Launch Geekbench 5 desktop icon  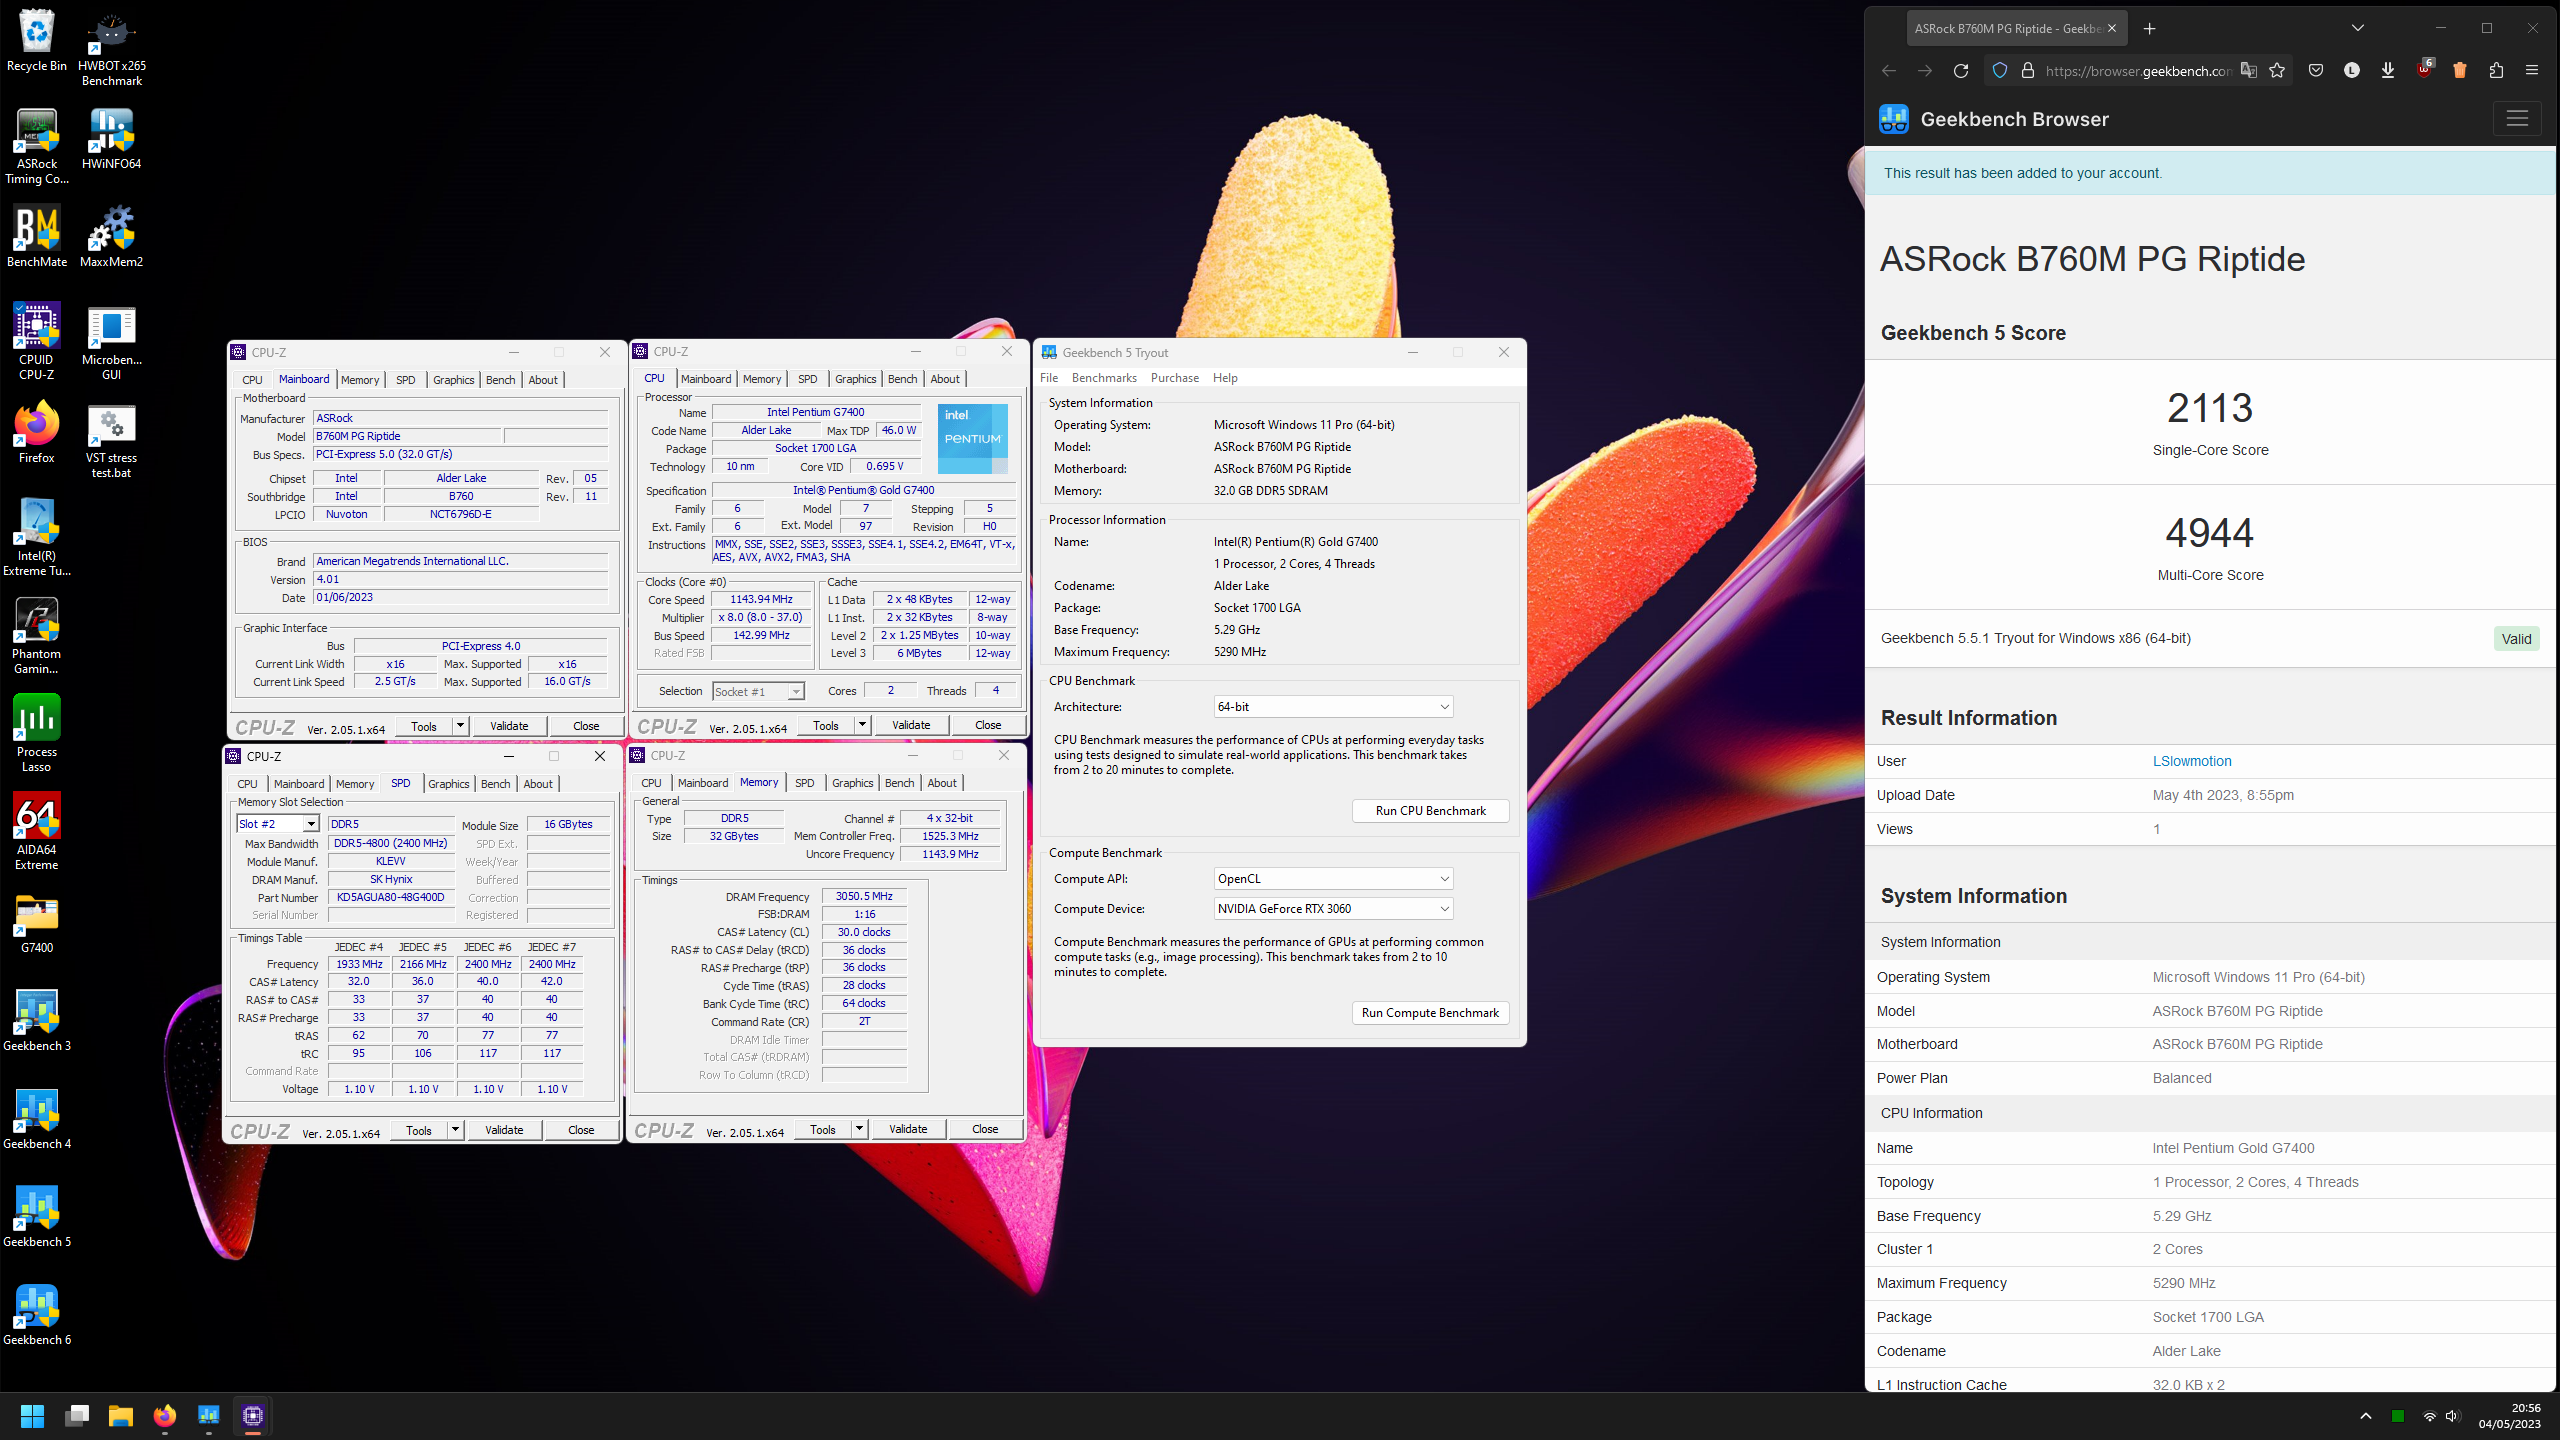point(37,1217)
